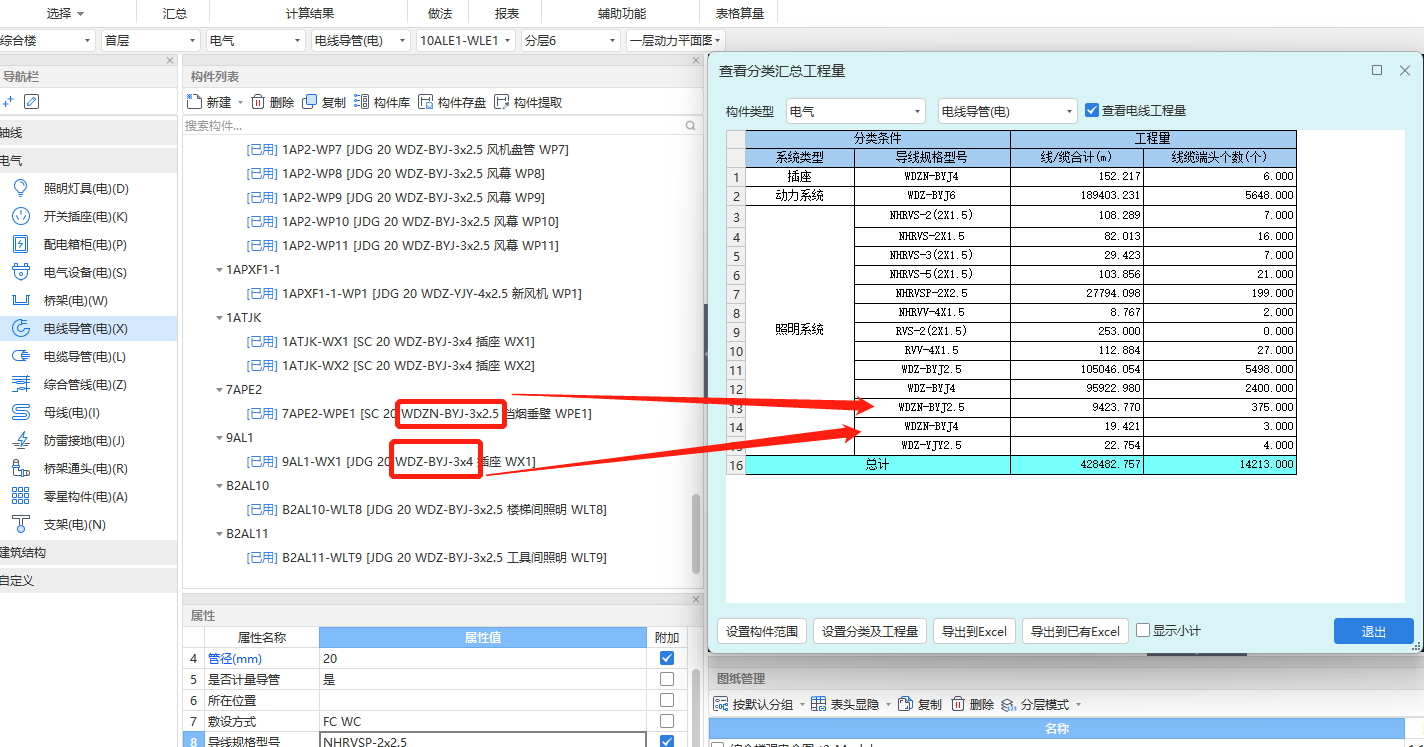
Task: Toggle 附加 checkbox for 所在位置 row
Action: pos(667,700)
